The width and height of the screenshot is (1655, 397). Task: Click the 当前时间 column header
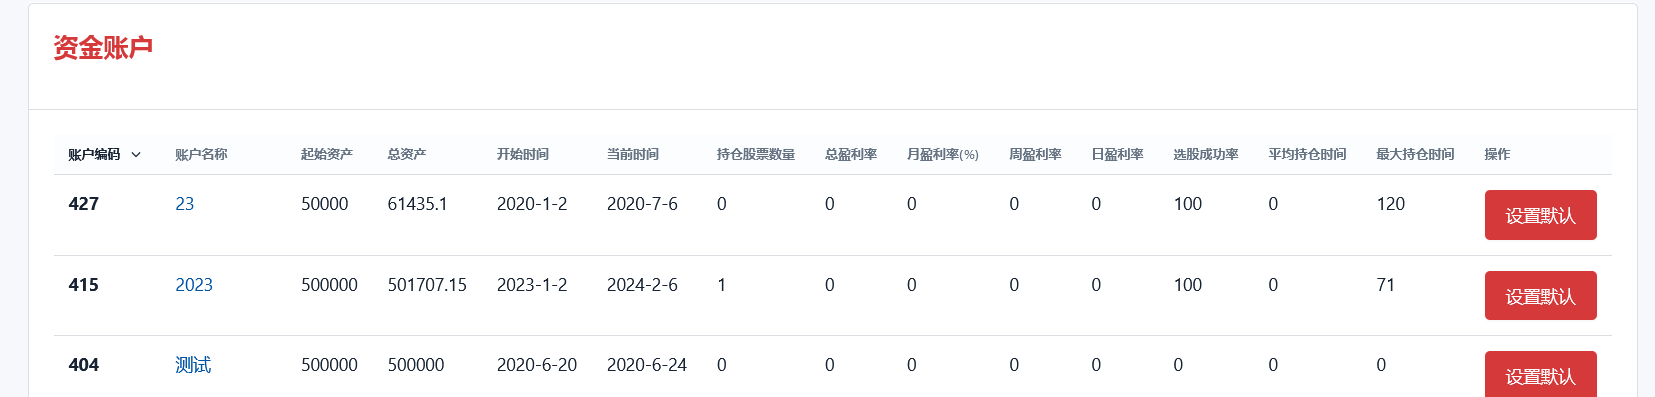pos(633,155)
